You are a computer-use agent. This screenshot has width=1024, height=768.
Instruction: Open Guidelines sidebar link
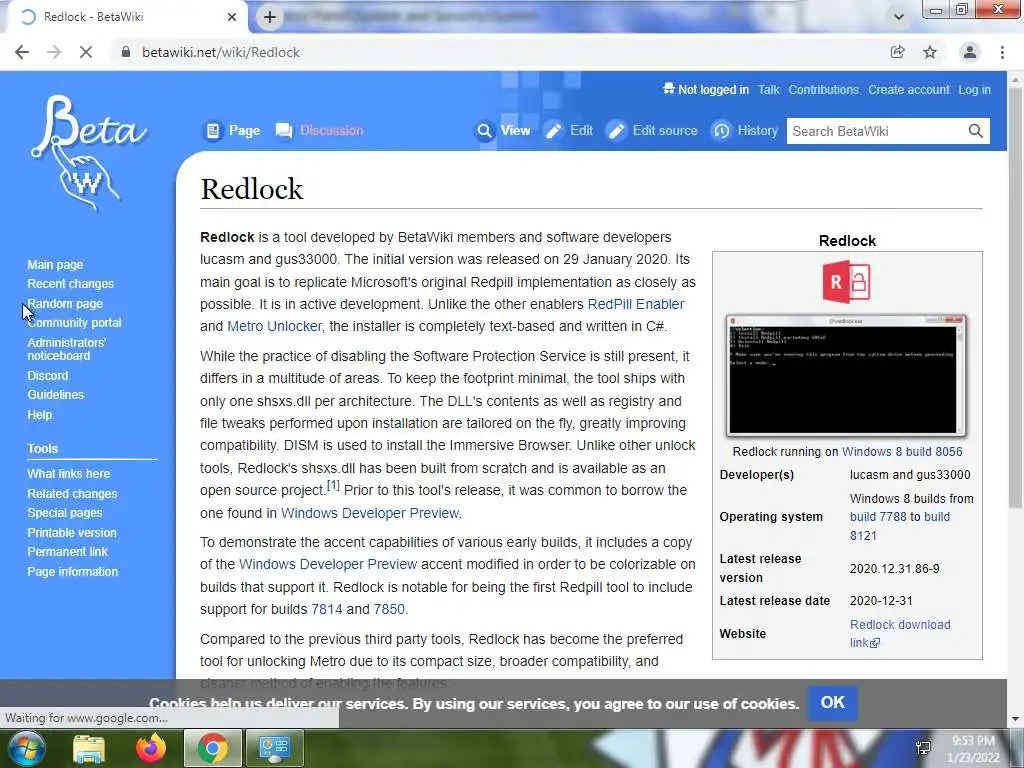pyautogui.click(x=56, y=394)
